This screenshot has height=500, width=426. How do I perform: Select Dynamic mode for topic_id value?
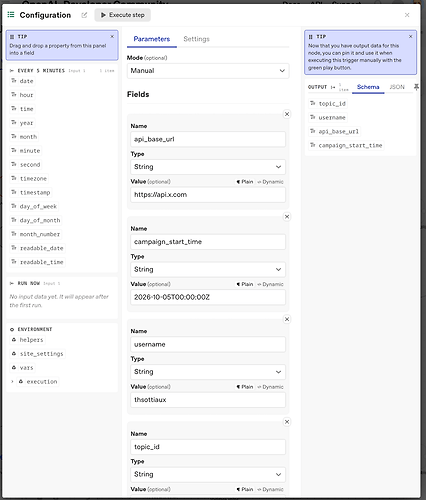[x=270, y=489]
